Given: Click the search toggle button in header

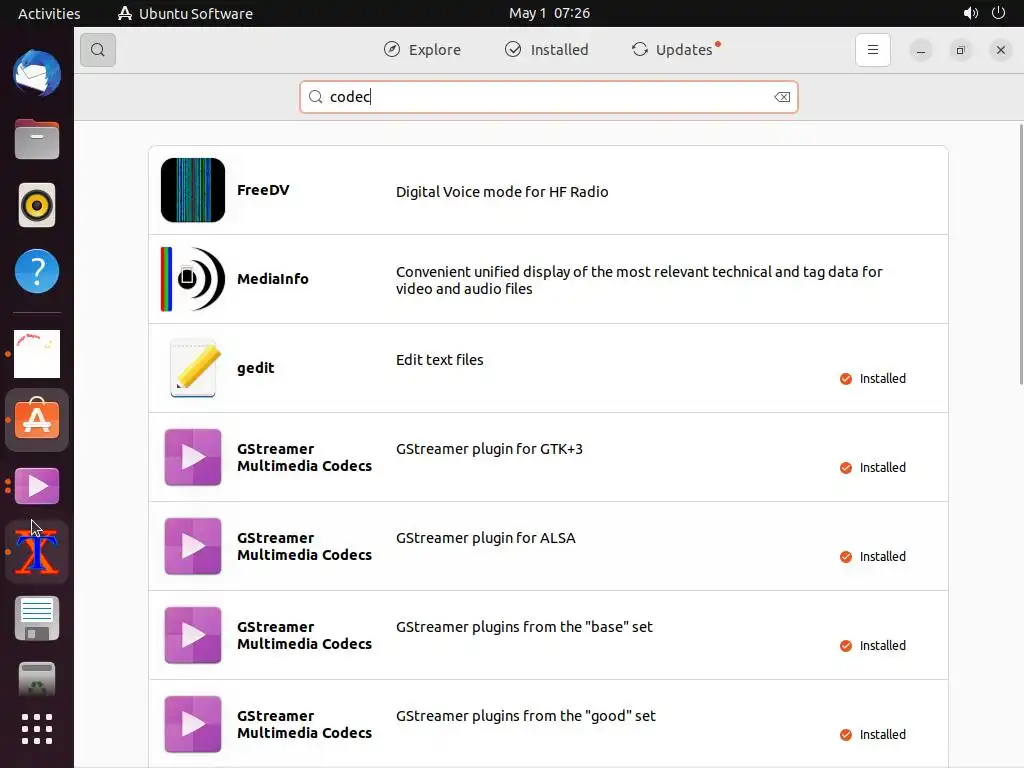Looking at the screenshot, I should [x=98, y=50].
